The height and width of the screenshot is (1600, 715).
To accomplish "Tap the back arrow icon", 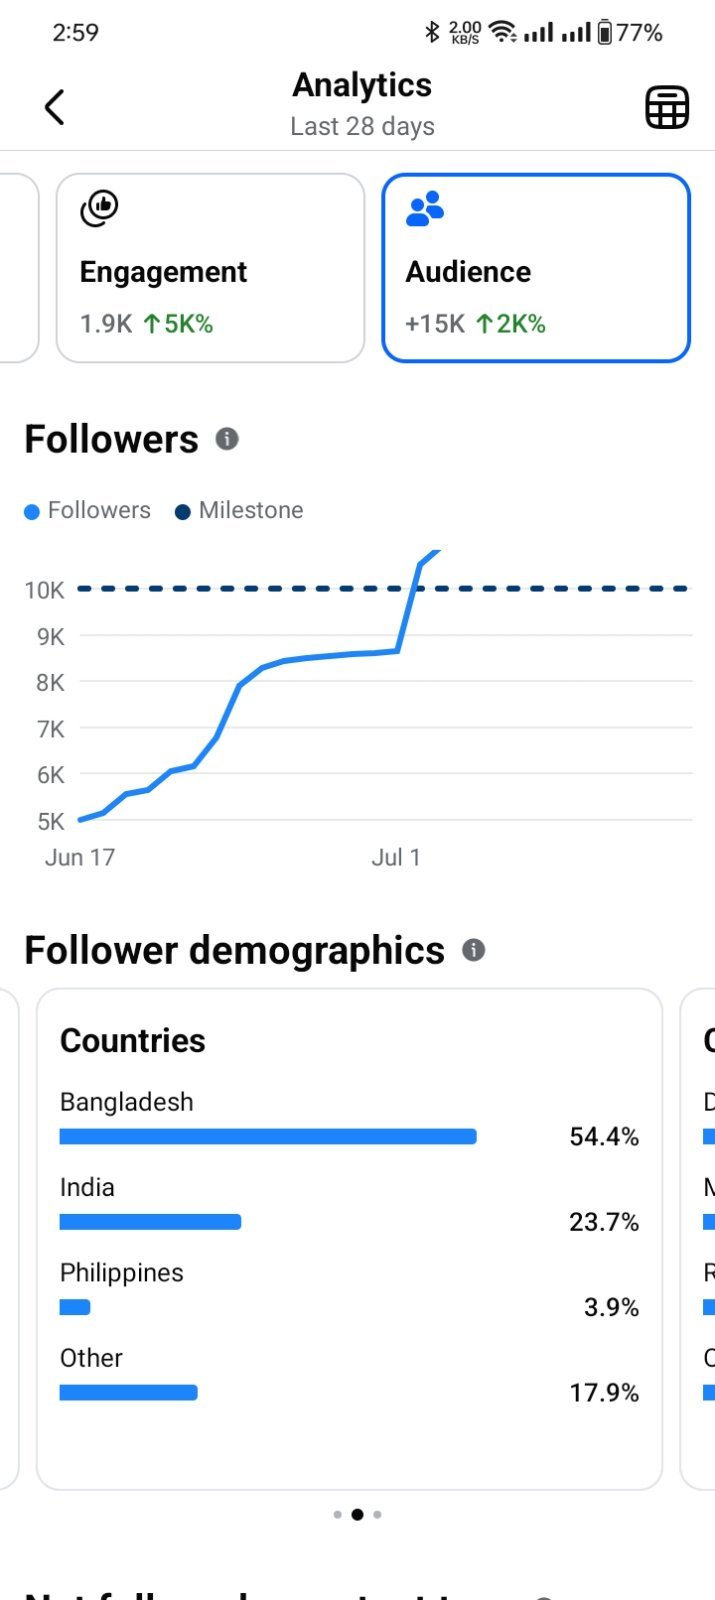I will click(55, 107).
